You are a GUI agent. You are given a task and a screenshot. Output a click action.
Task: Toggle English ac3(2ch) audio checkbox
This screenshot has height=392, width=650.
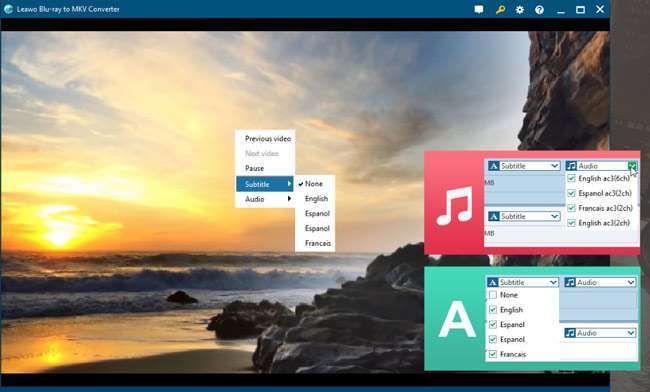(572, 223)
